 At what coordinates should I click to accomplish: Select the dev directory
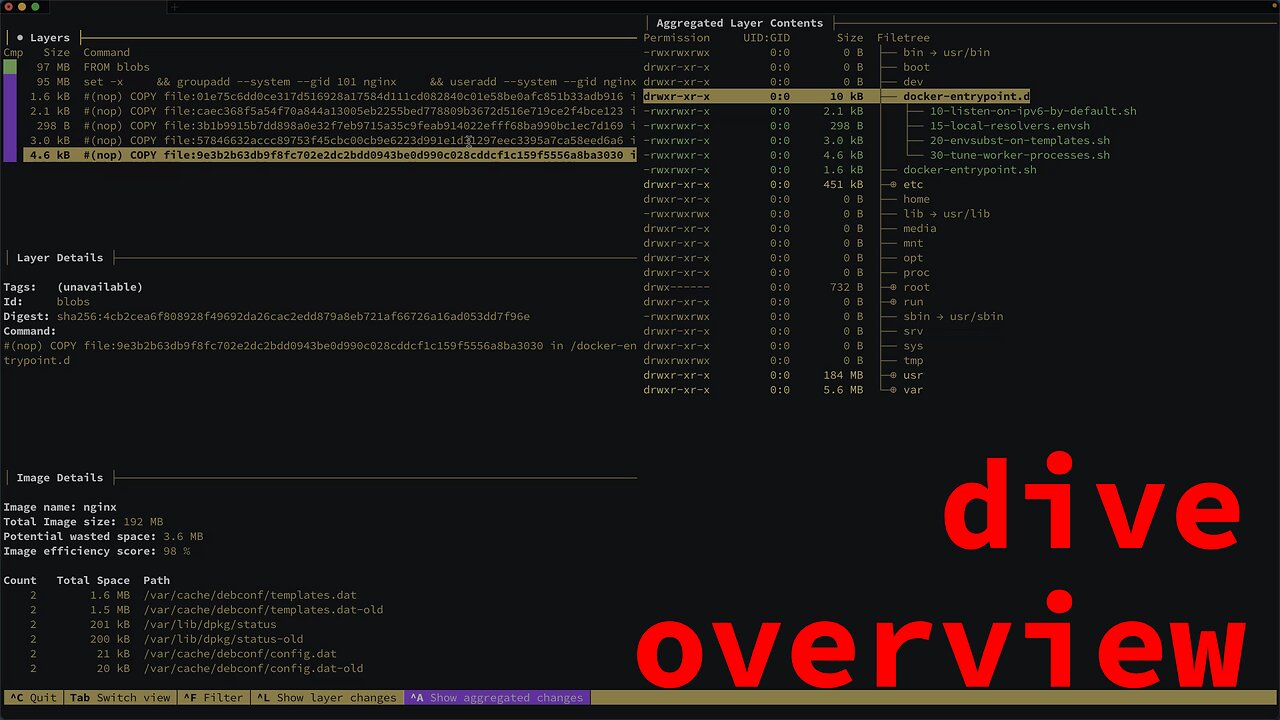[x=913, y=82]
